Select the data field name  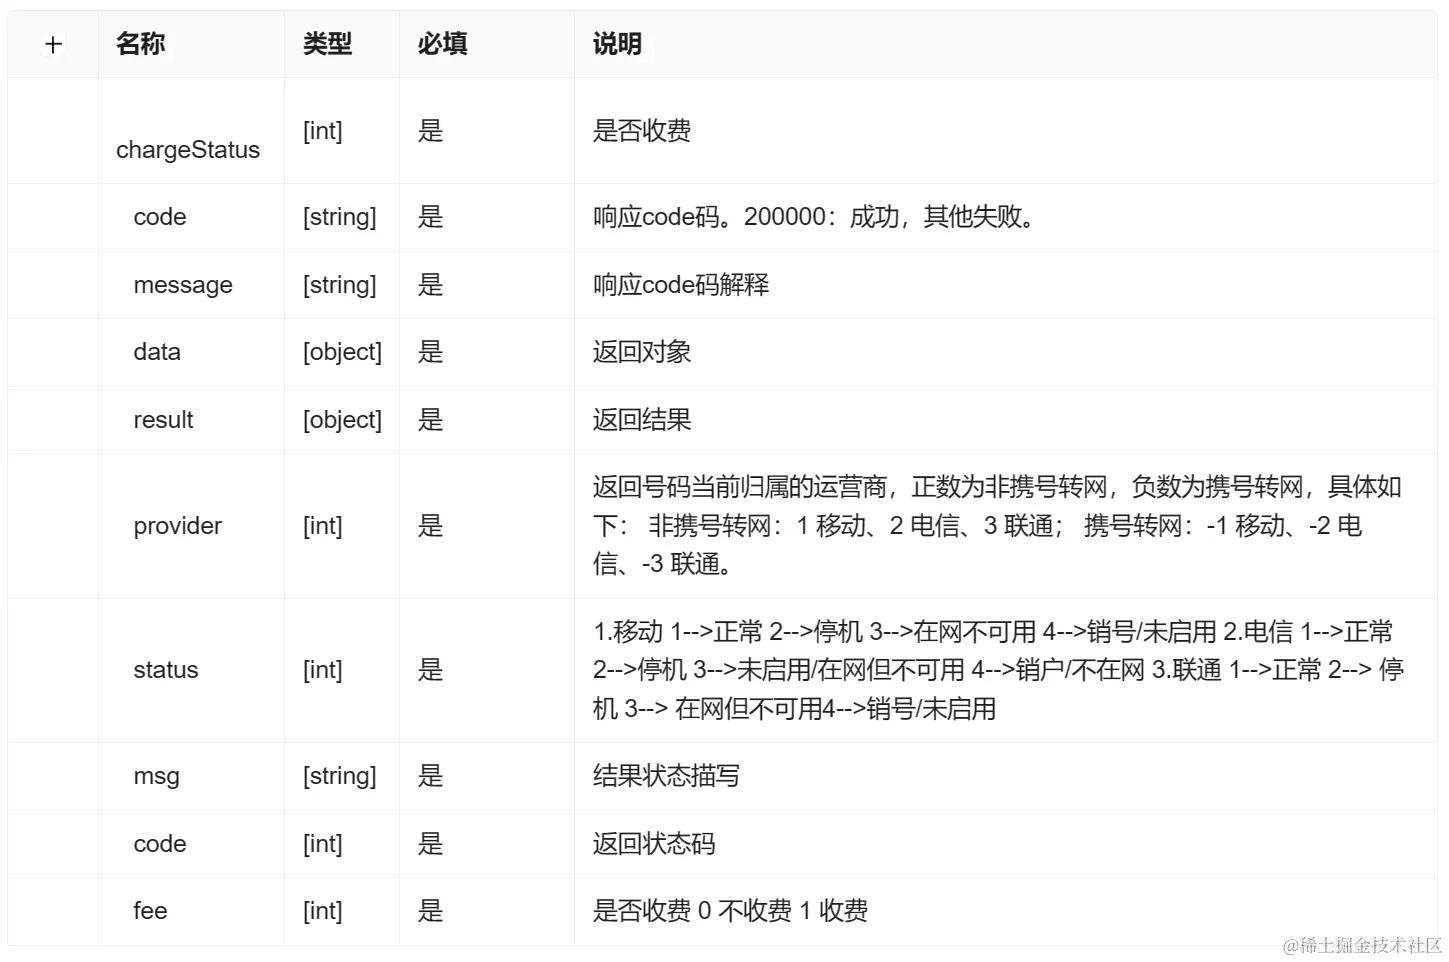(157, 352)
